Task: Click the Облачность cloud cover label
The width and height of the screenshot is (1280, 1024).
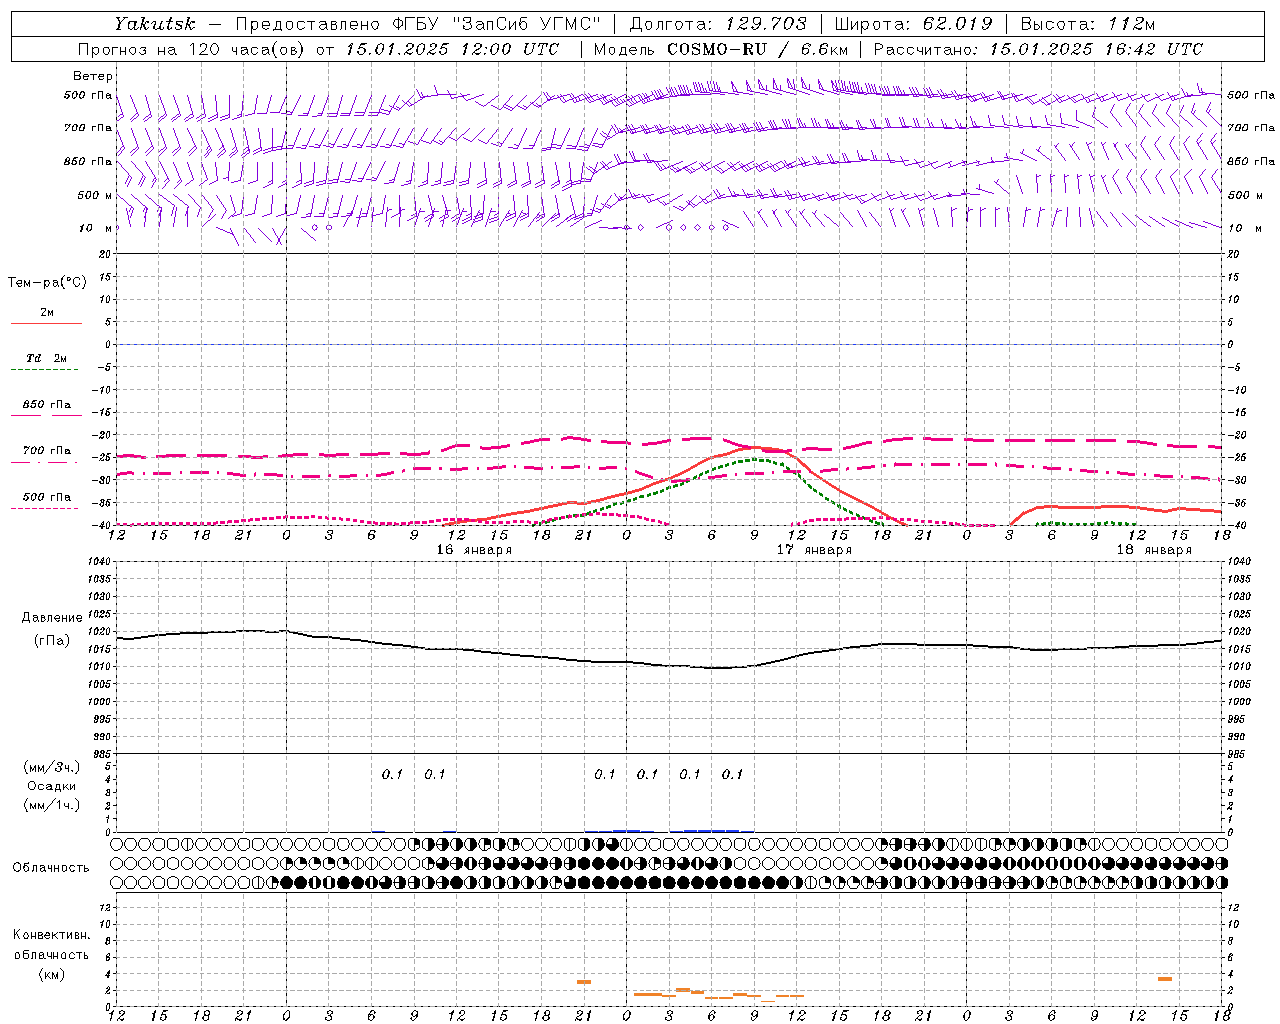Action: 51,867
